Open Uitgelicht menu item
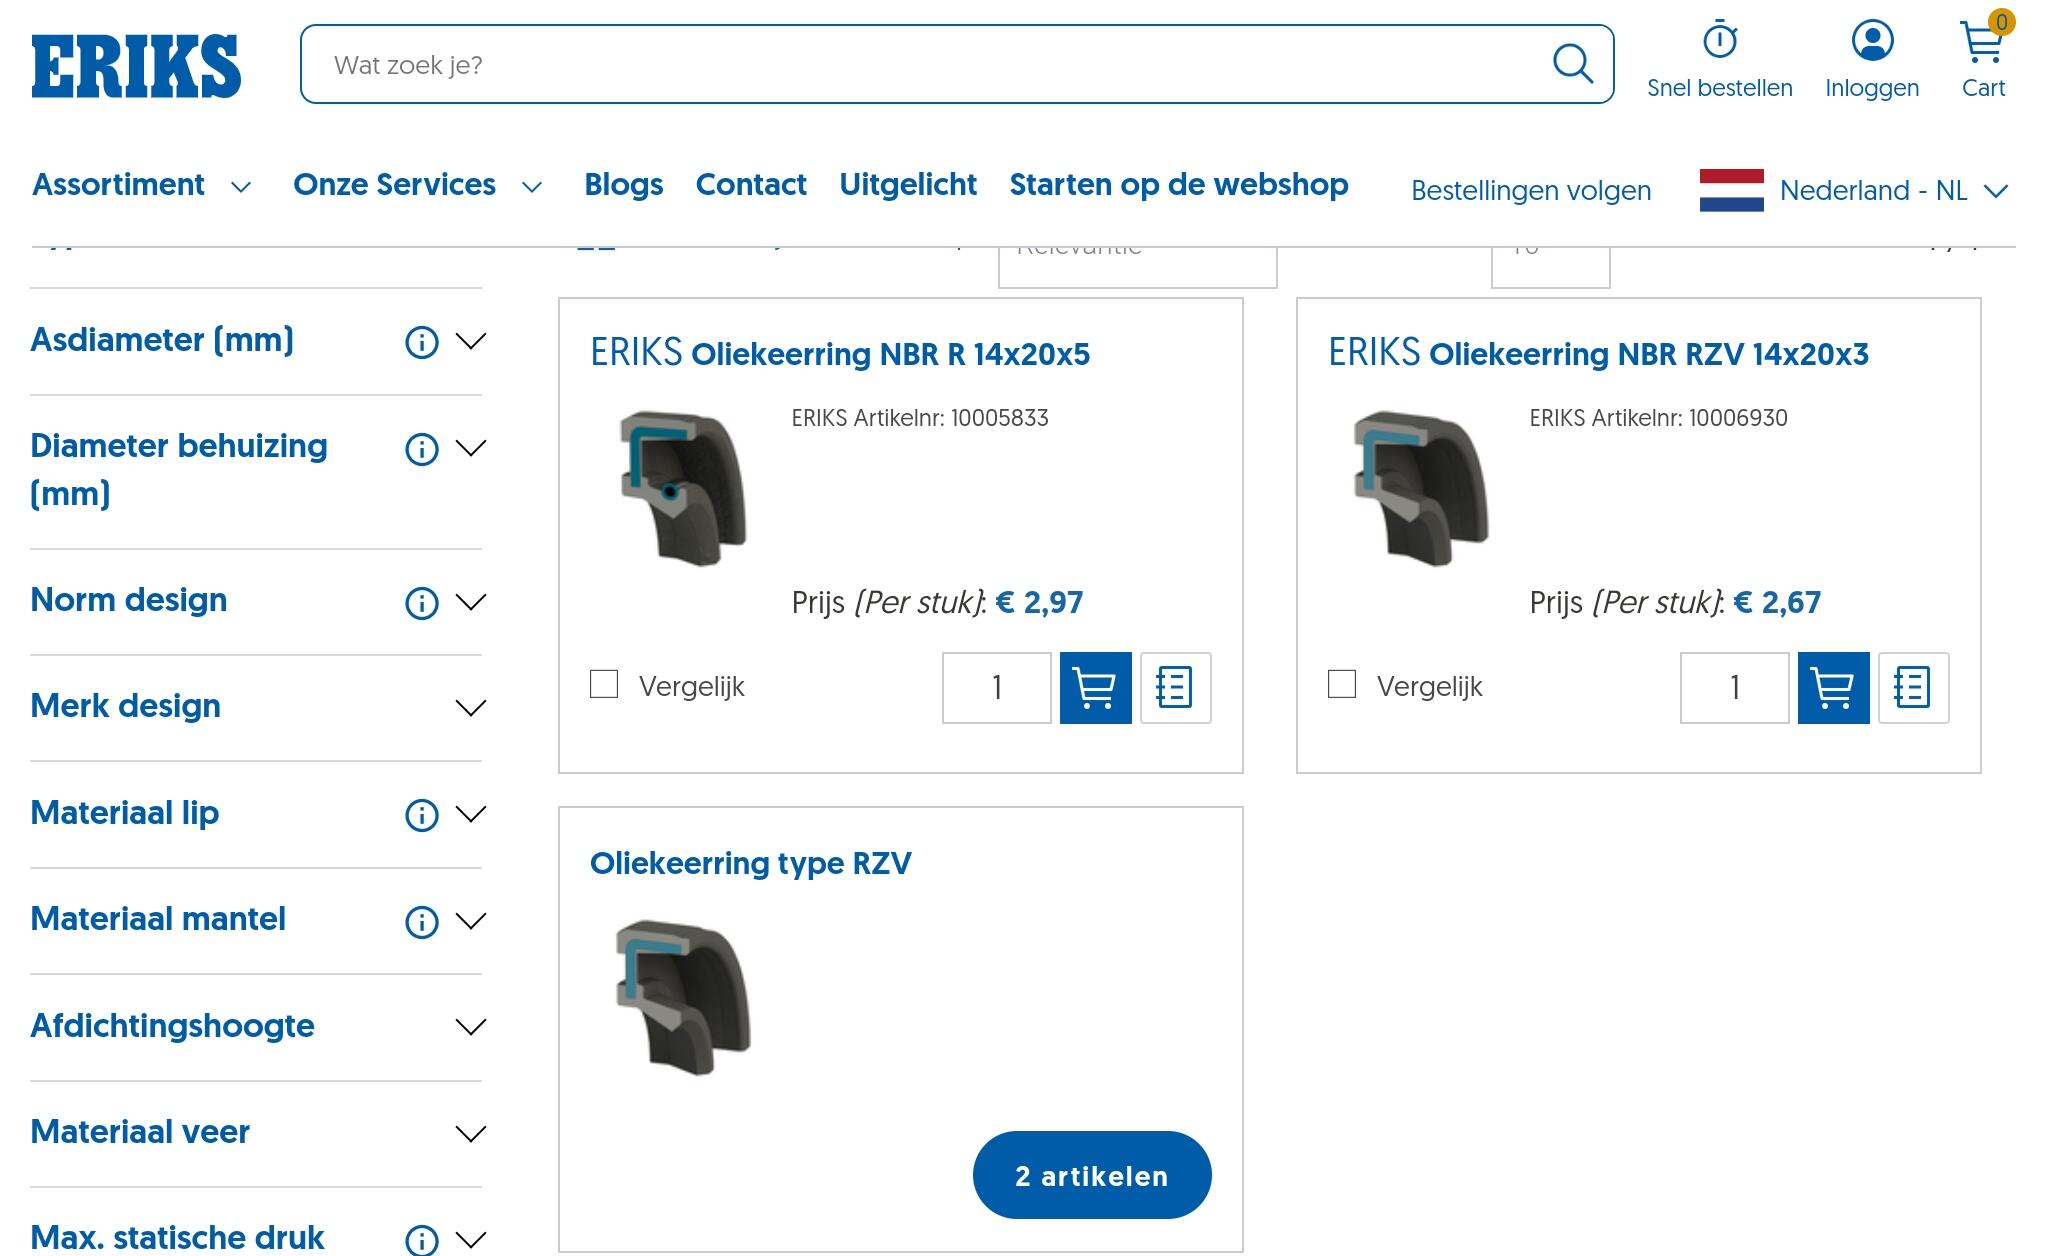Image resolution: width=2048 pixels, height=1256 pixels. click(x=908, y=185)
